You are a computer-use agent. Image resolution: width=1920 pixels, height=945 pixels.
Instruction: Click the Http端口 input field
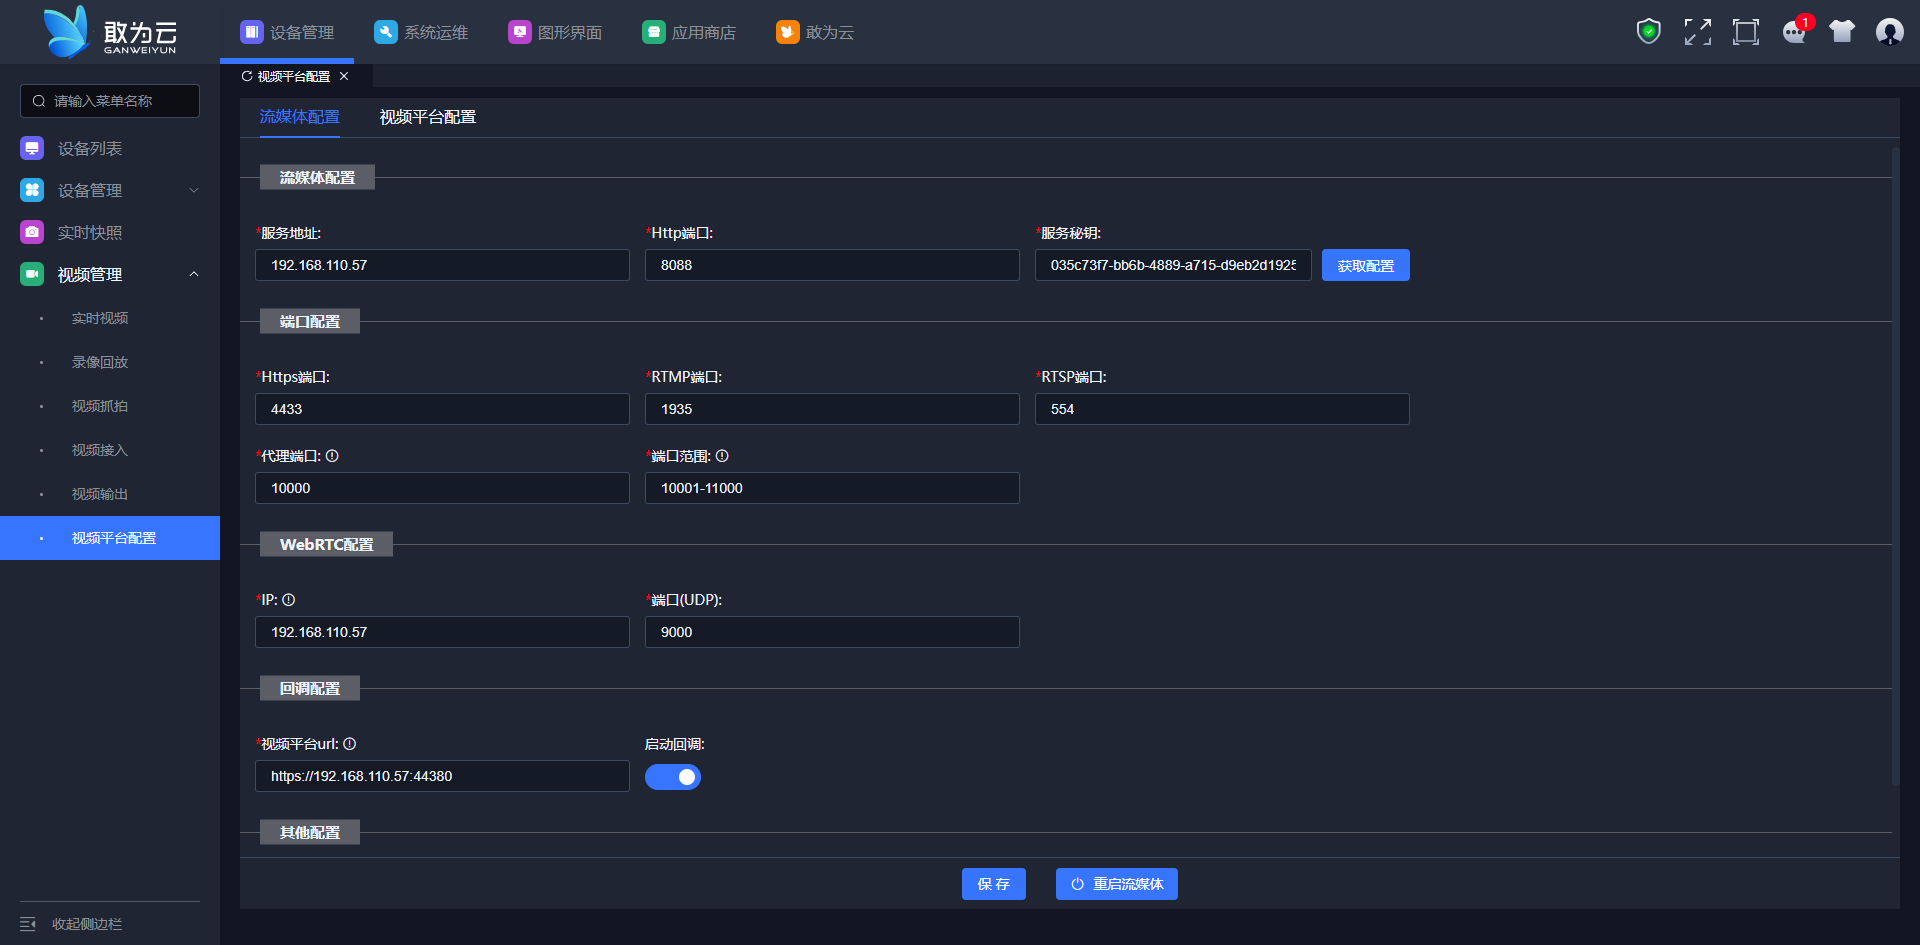point(831,265)
